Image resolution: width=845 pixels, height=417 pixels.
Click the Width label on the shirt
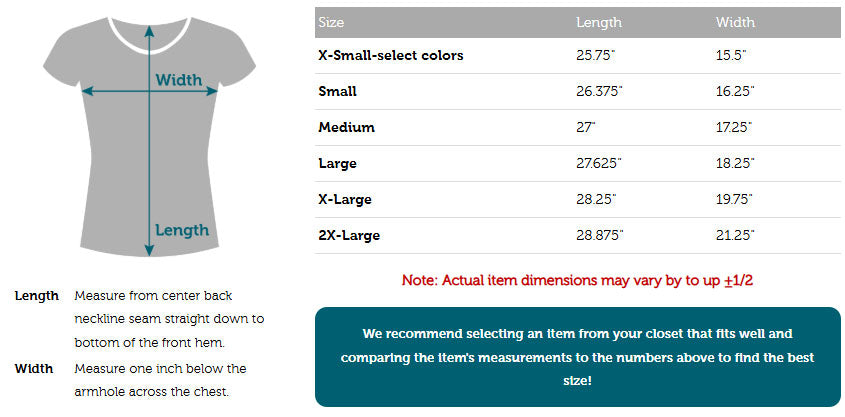coord(179,80)
